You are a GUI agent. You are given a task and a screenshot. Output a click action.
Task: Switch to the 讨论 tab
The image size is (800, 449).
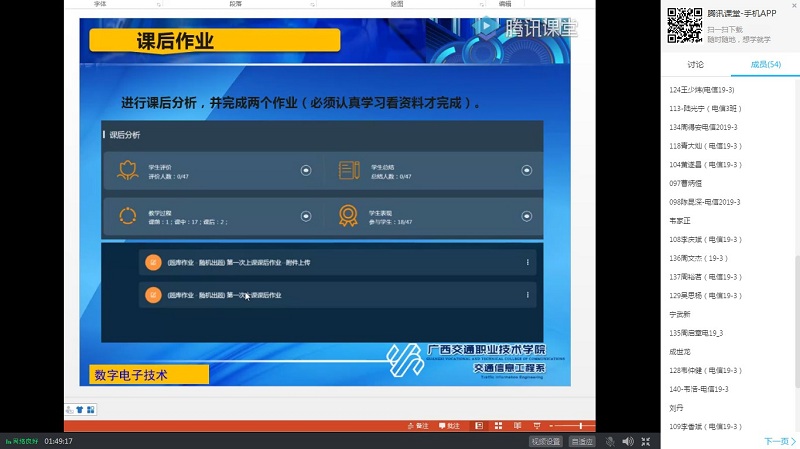[695, 64]
